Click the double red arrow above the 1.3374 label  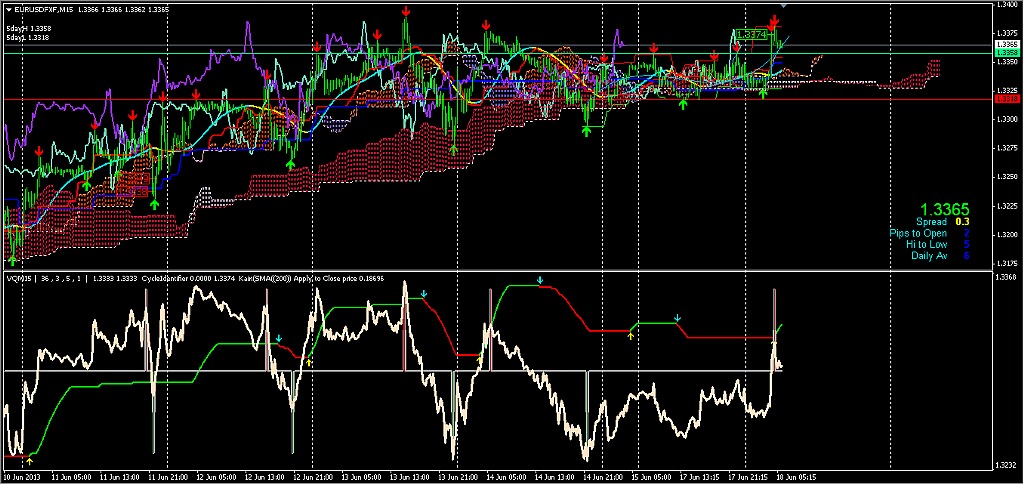[775, 20]
